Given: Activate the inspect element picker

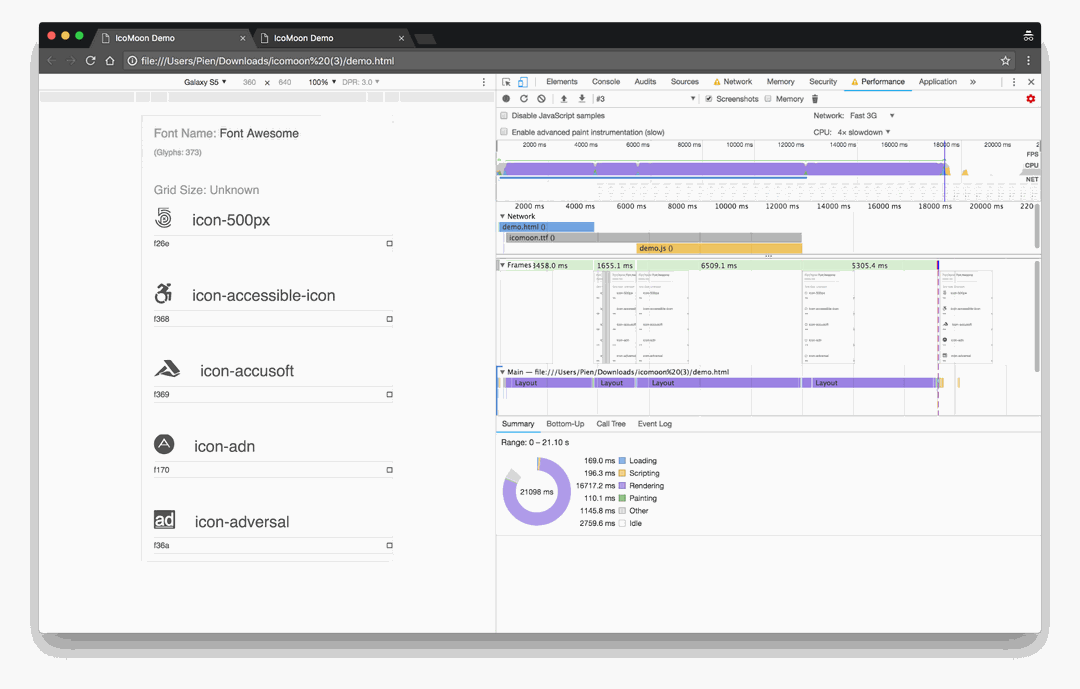Looking at the screenshot, I should (x=507, y=82).
